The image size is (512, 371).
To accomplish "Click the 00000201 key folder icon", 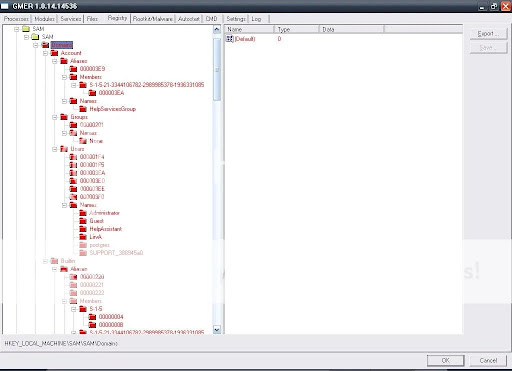I will point(73,125).
